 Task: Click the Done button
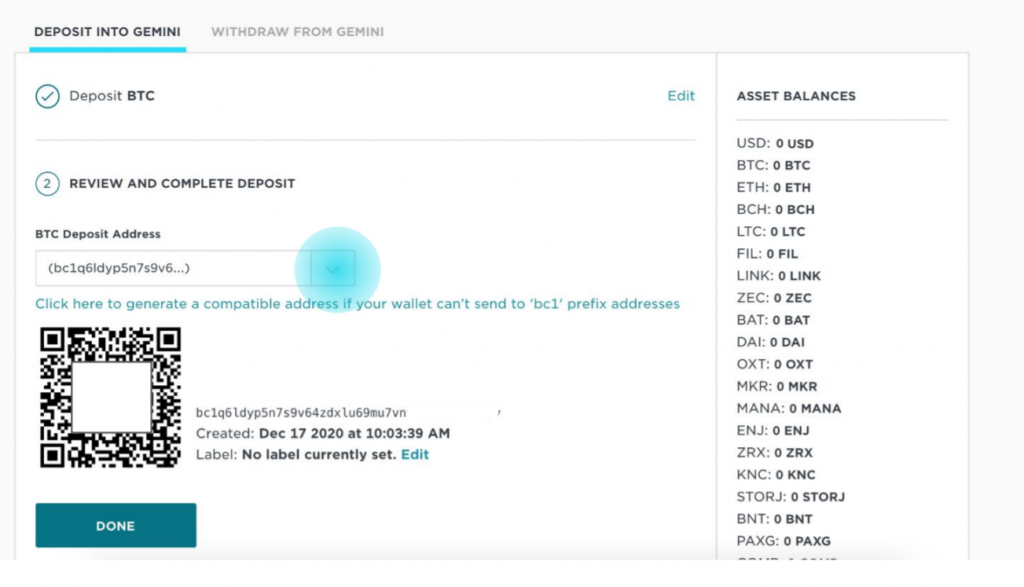click(x=116, y=526)
